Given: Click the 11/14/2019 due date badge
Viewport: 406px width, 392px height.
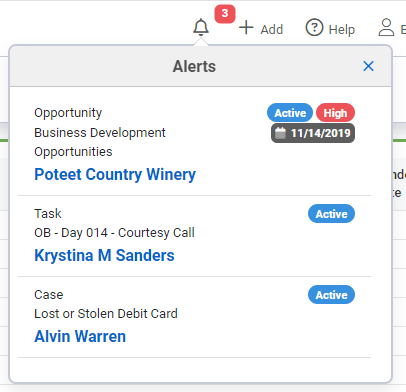Looking at the screenshot, I should [313, 133].
